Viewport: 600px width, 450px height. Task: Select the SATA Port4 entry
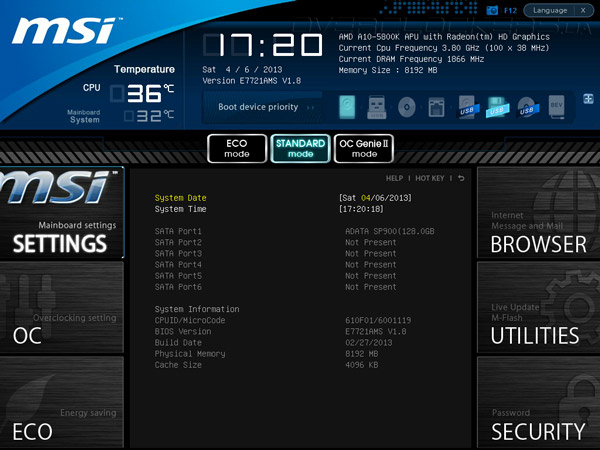178,264
